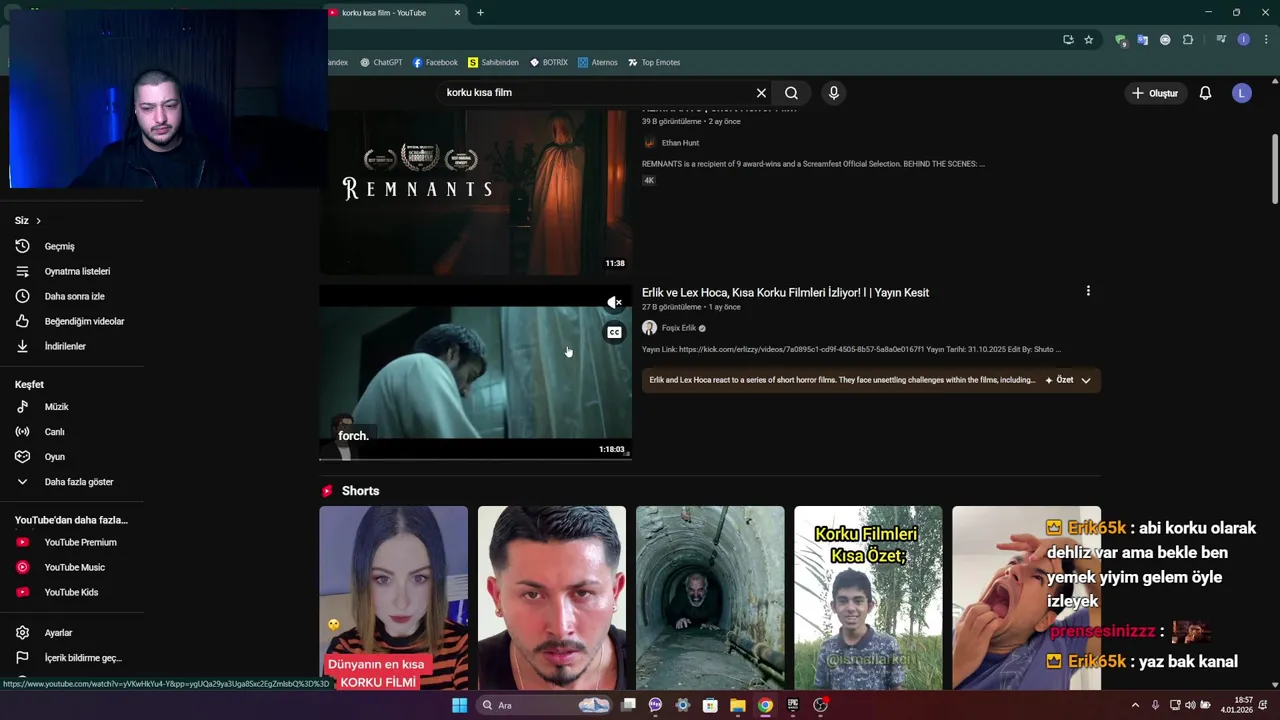The image size is (1280, 720).
Task: Open OBS Studio from taskbar
Action: 819,705
